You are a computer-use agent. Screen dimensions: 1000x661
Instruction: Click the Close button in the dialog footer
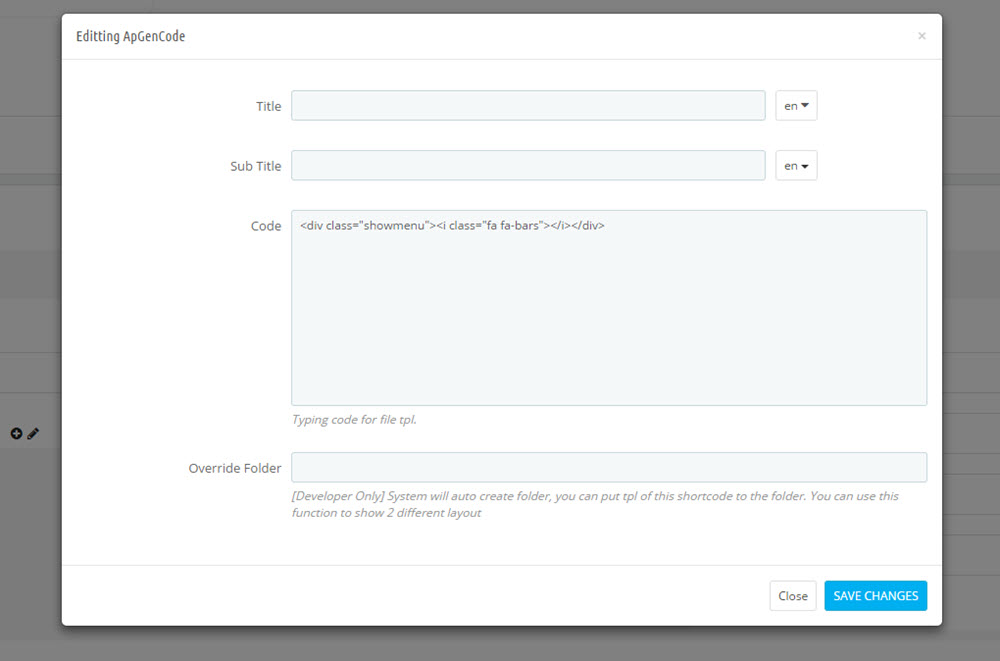tap(793, 595)
